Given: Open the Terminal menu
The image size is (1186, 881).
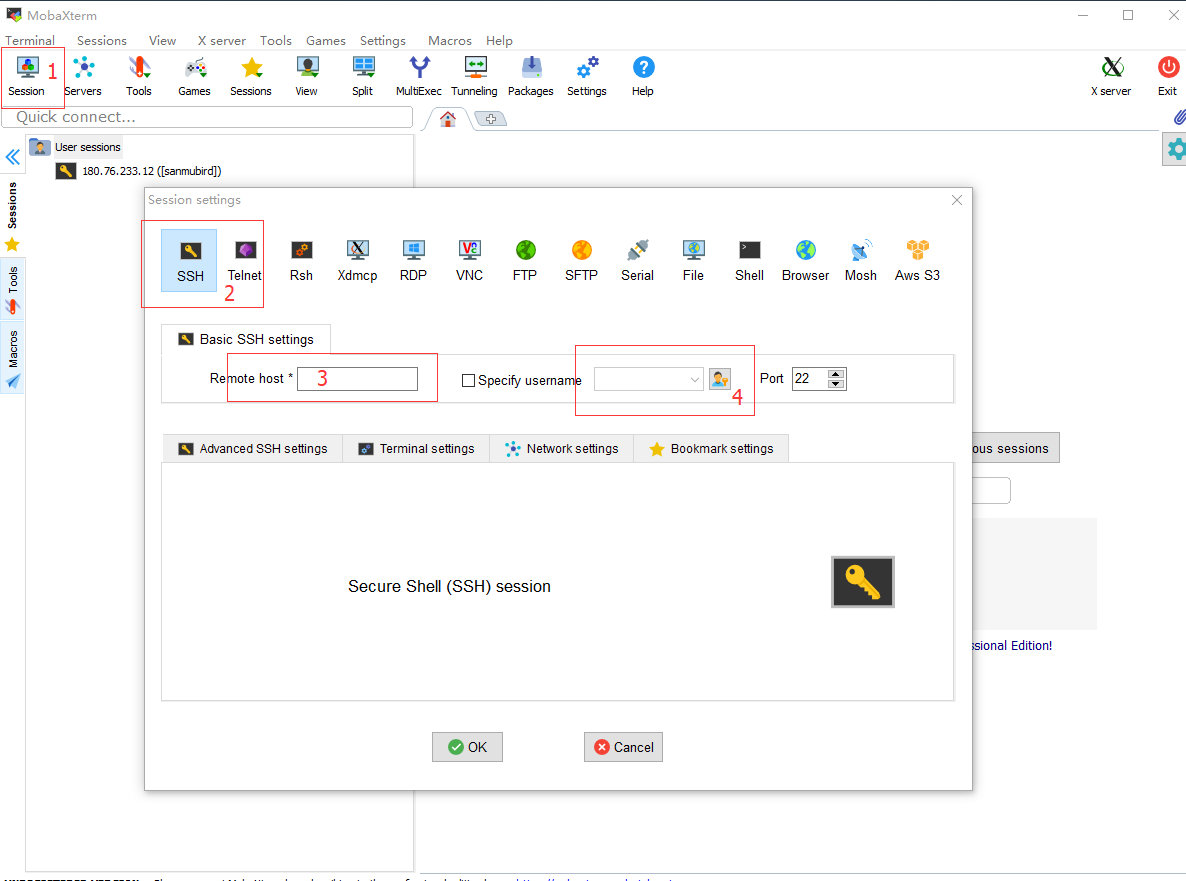Looking at the screenshot, I should (x=30, y=41).
